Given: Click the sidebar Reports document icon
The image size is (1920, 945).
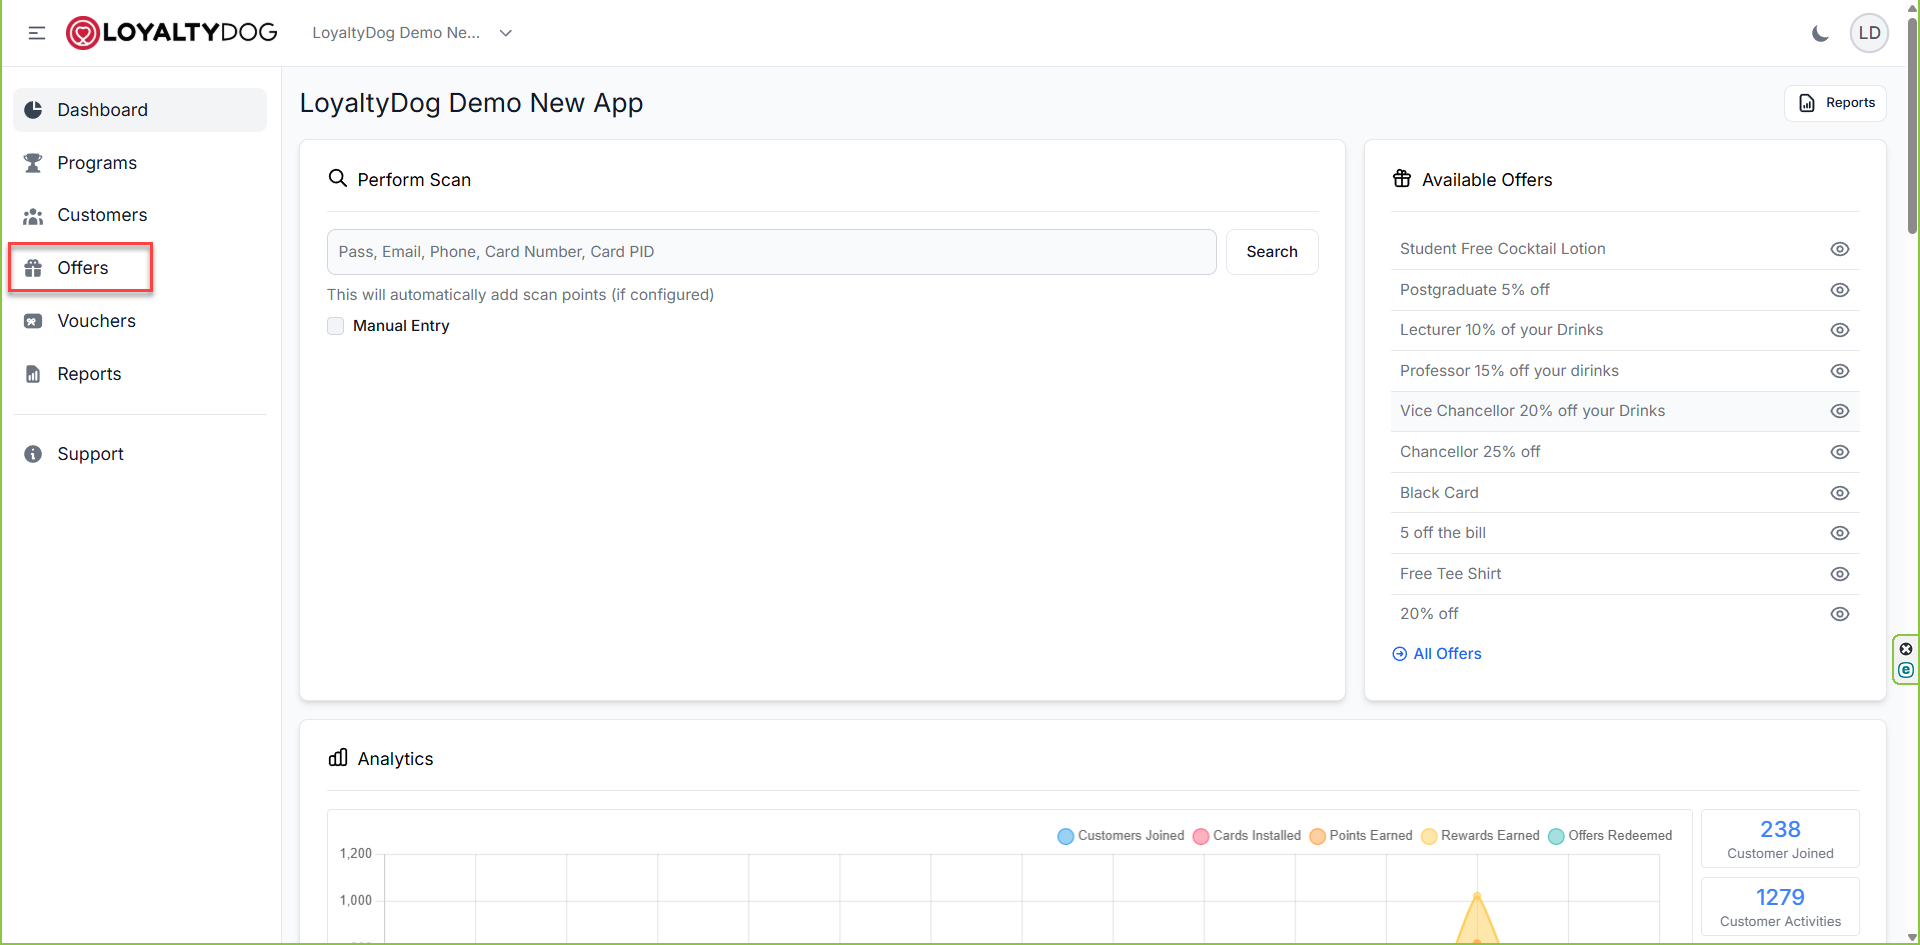Looking at the screenshot, I should (33, 374).
